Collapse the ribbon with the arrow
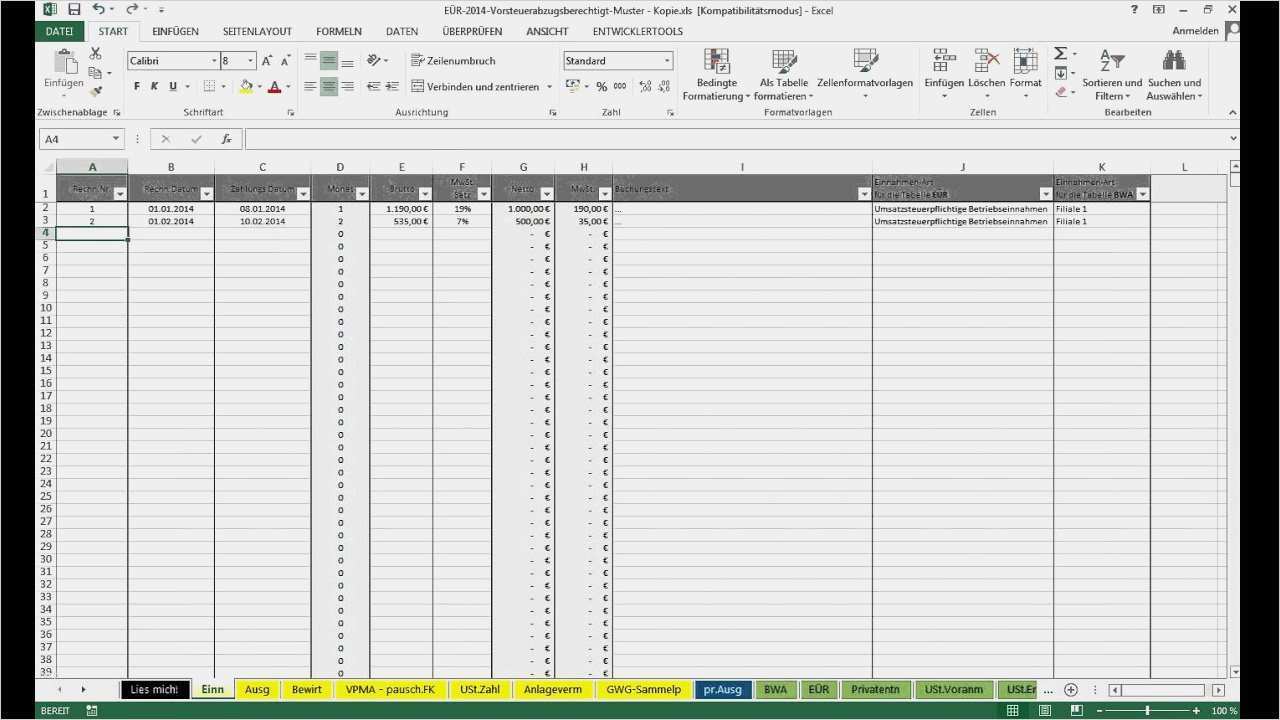The image size is (1280, 720). tap(1232, 112)
